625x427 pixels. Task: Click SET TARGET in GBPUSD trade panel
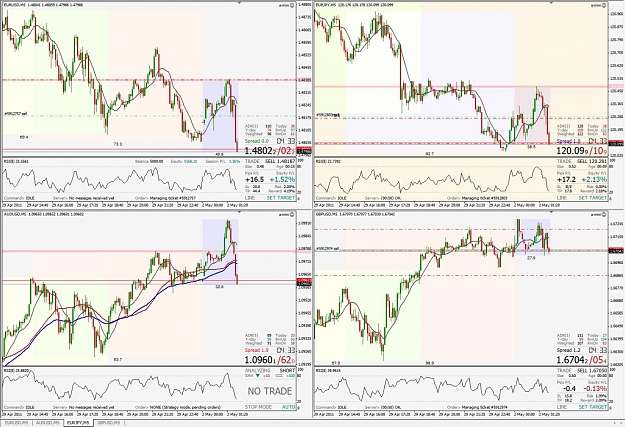593,407
